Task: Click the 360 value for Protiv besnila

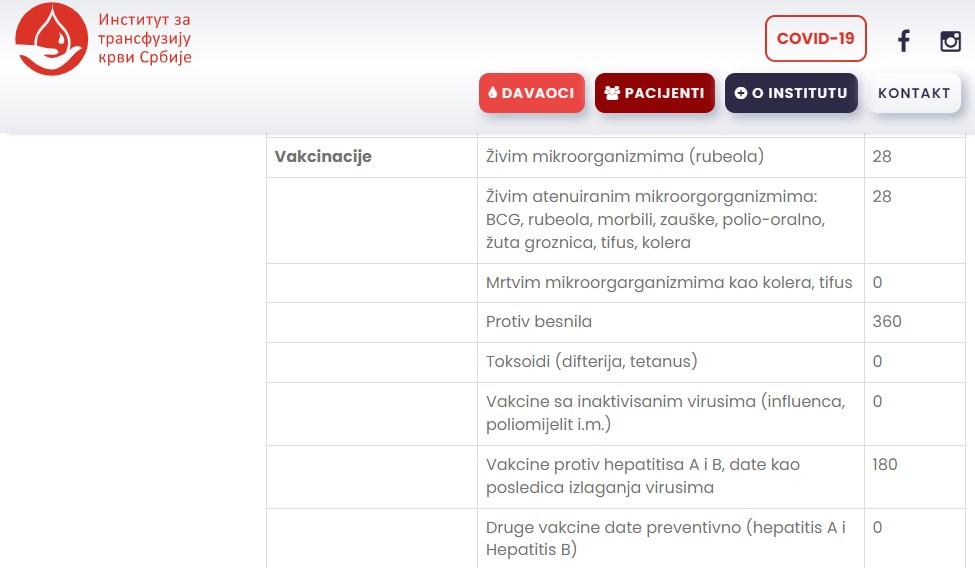Action: (887, 322)
